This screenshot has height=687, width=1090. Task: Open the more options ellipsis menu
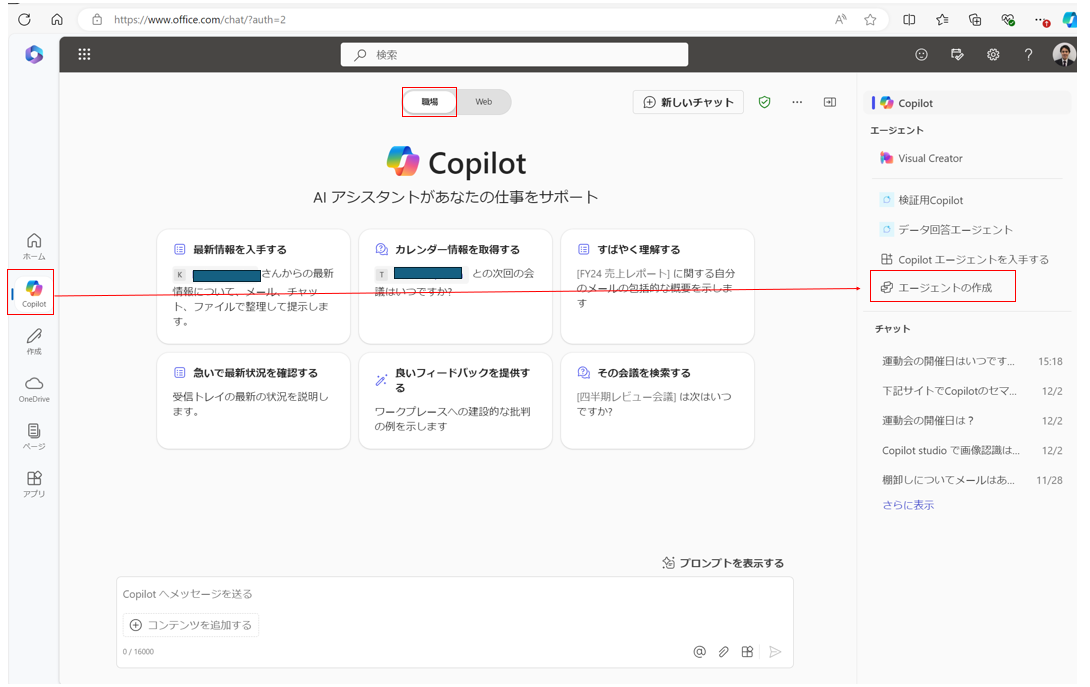coord(797,102)
